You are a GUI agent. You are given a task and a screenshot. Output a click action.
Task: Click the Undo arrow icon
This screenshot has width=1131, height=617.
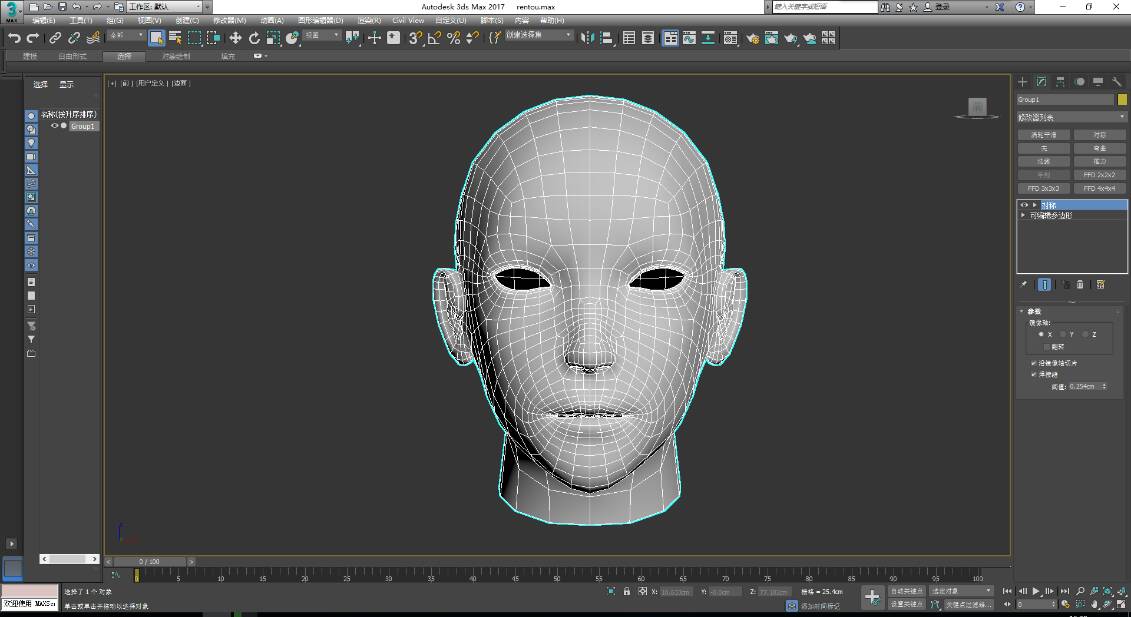[x=14, y=38]
